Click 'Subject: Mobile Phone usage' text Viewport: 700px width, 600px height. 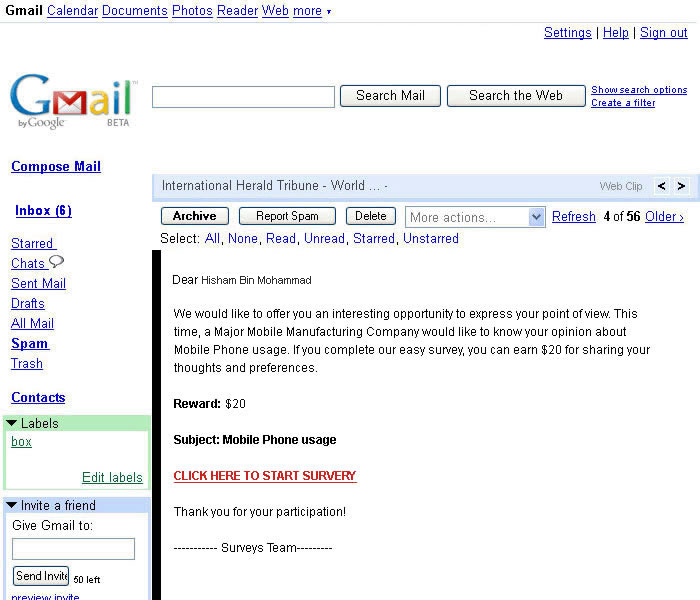coord(255,440)
